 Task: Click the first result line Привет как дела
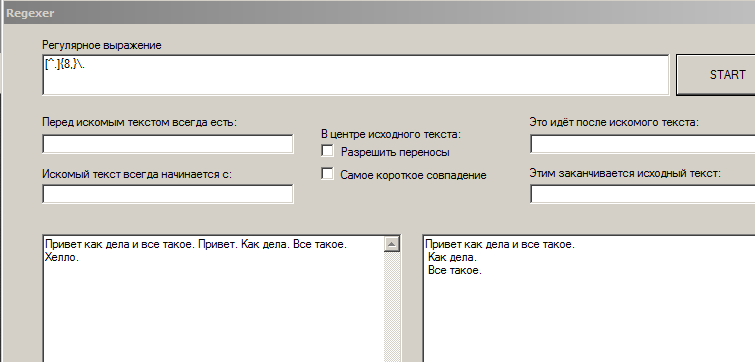point(500,245)
